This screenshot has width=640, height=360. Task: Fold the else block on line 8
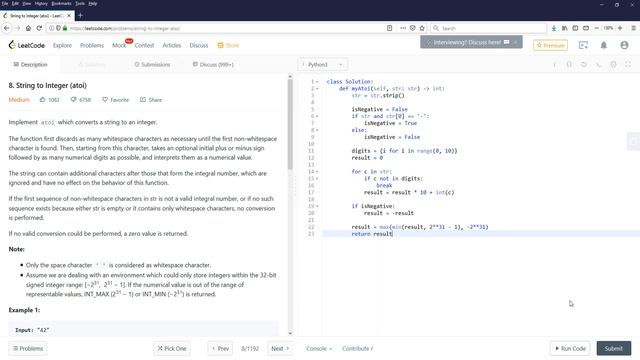point(317,130)
